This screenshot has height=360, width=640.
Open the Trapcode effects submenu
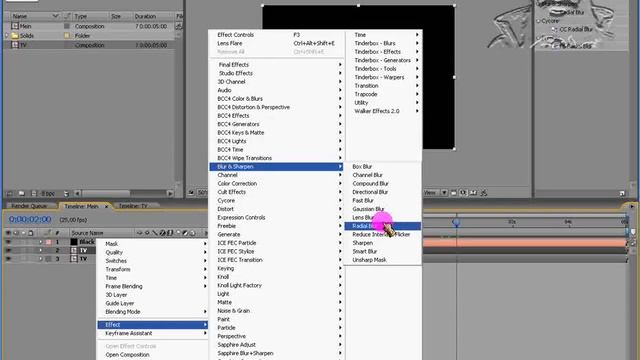click(x=384, y=94)
